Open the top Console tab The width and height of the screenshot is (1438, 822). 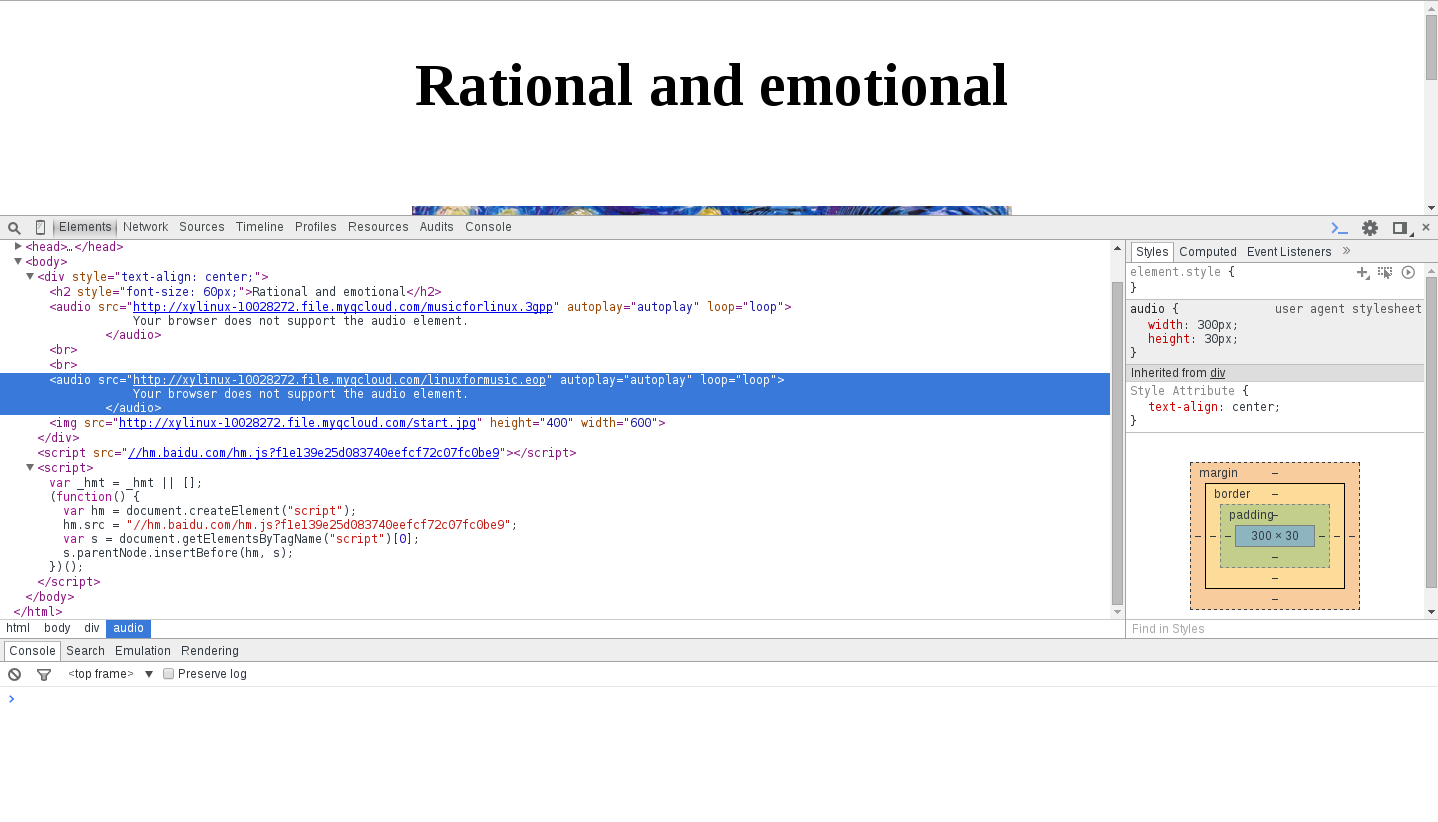488,227
